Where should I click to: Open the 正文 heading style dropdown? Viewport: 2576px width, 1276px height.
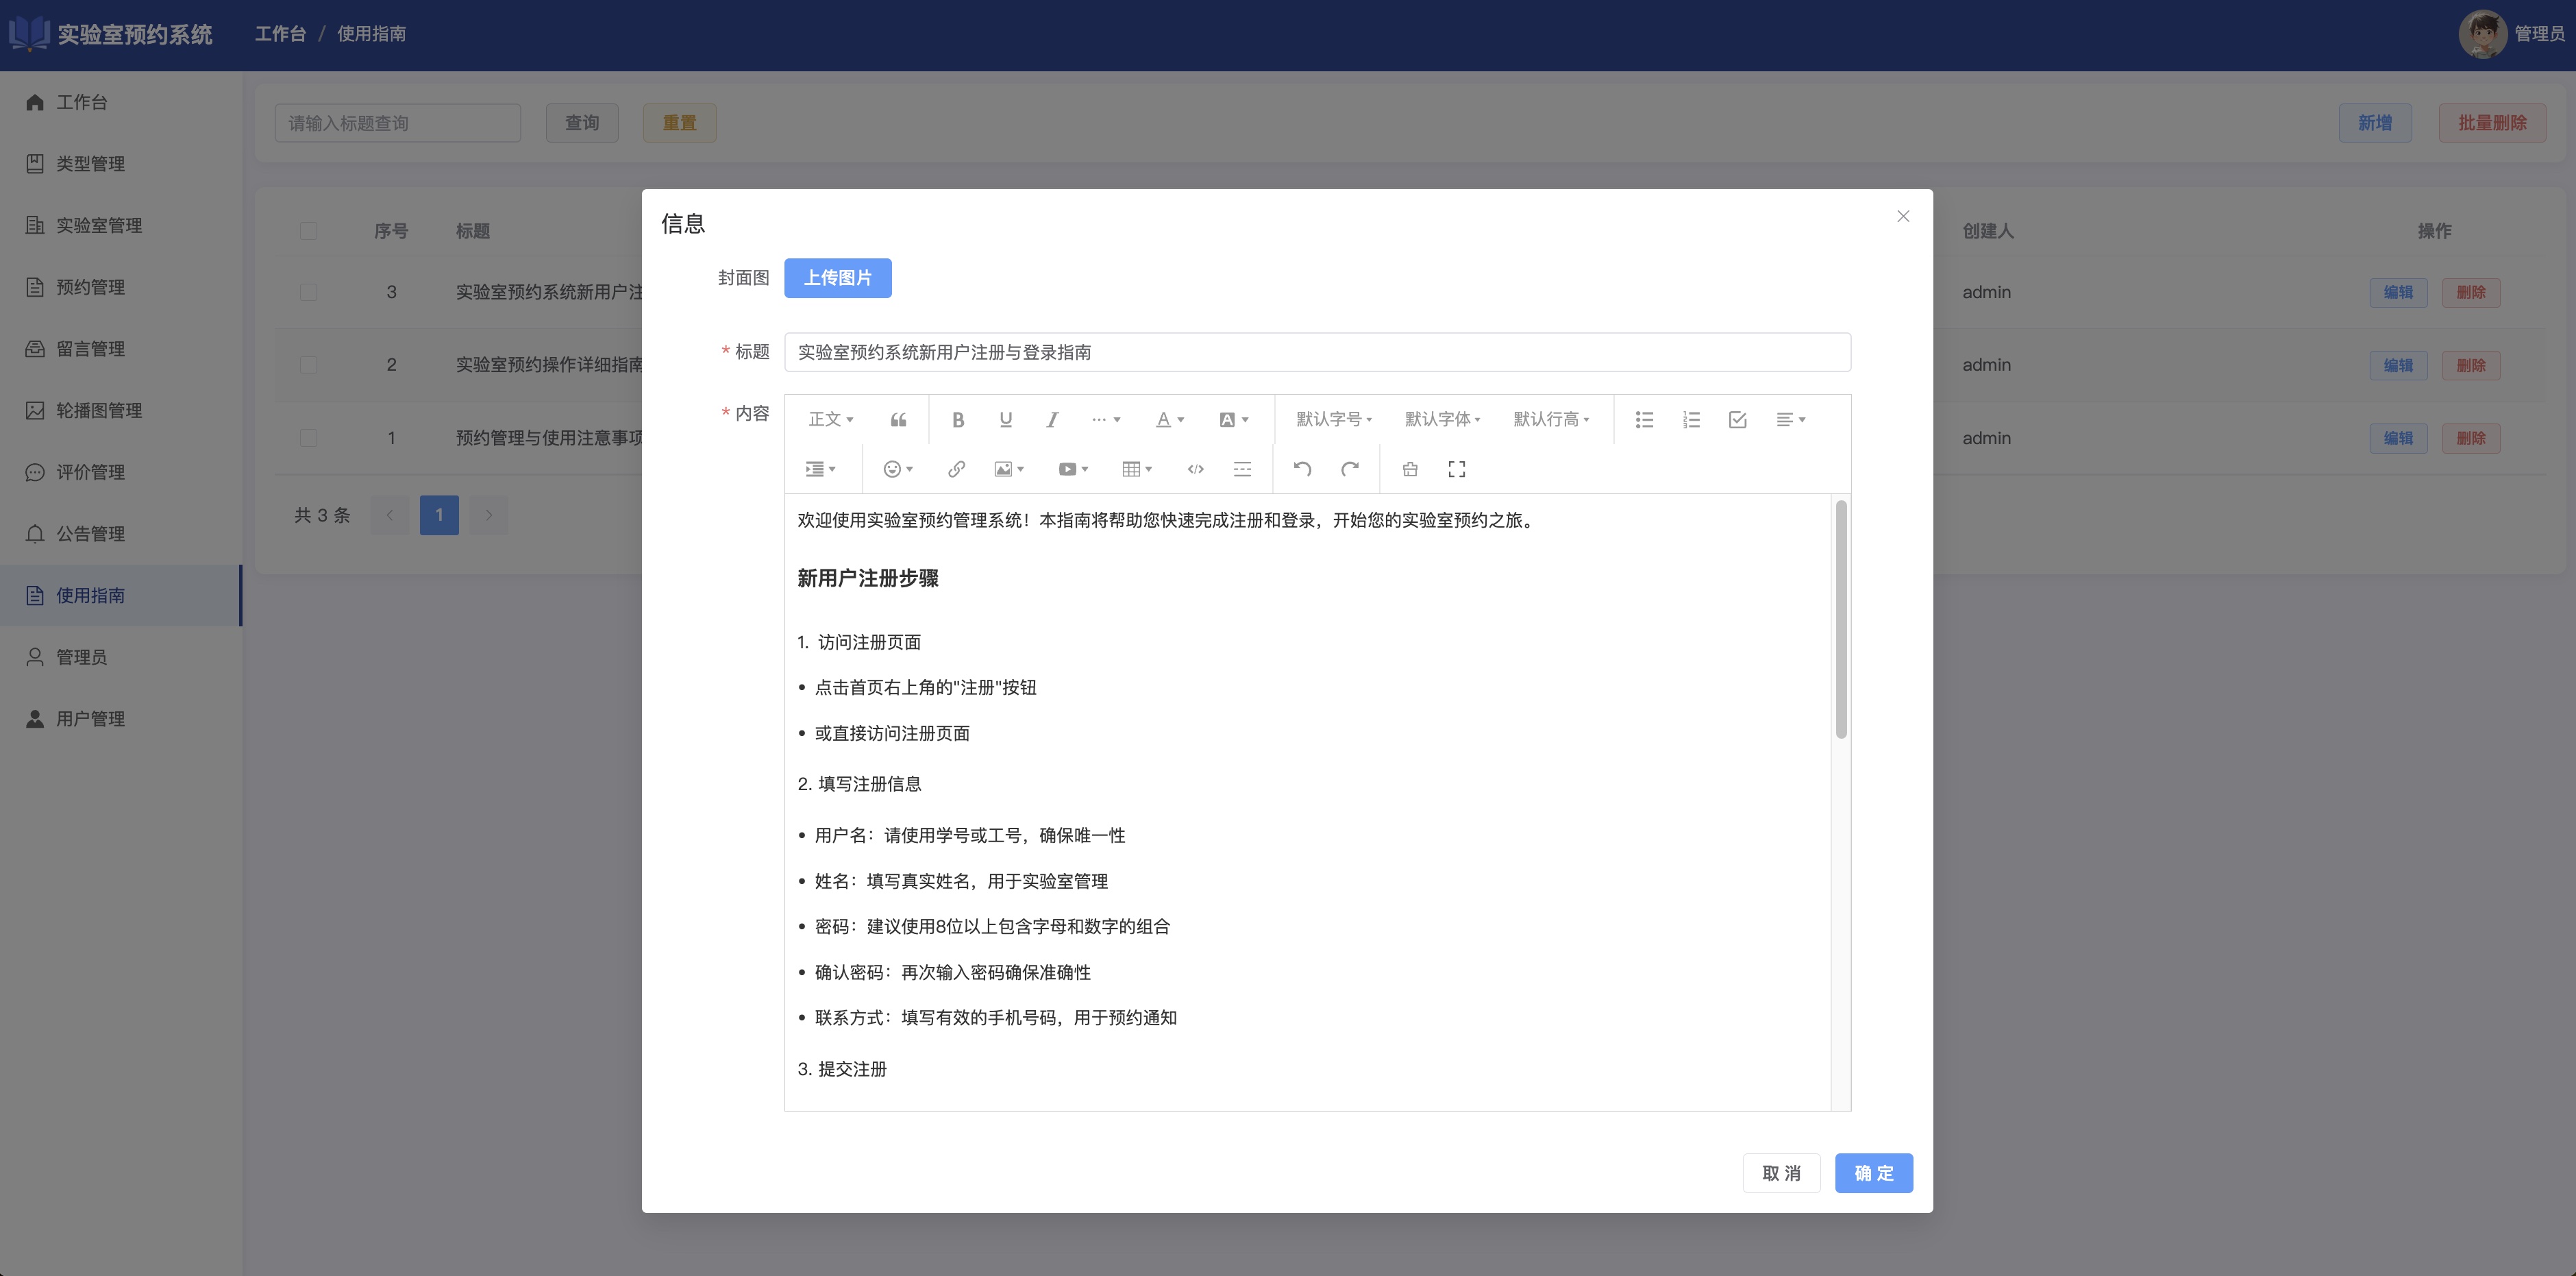point(830,420)
